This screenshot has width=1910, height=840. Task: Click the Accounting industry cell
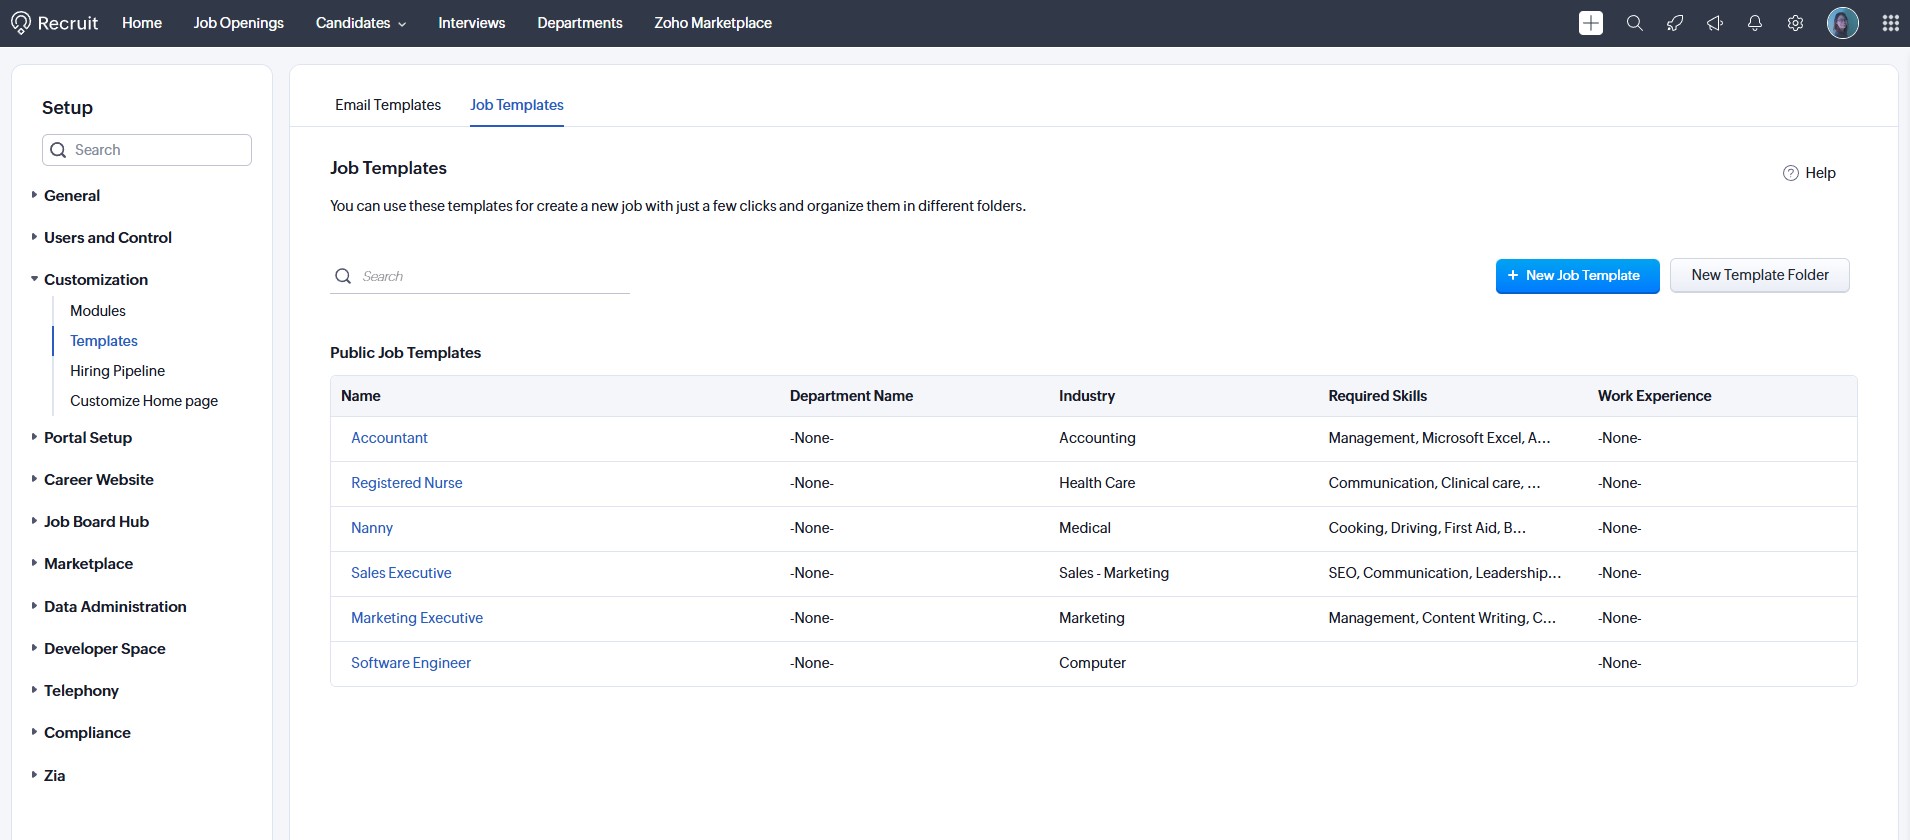tap(1097, 438)
